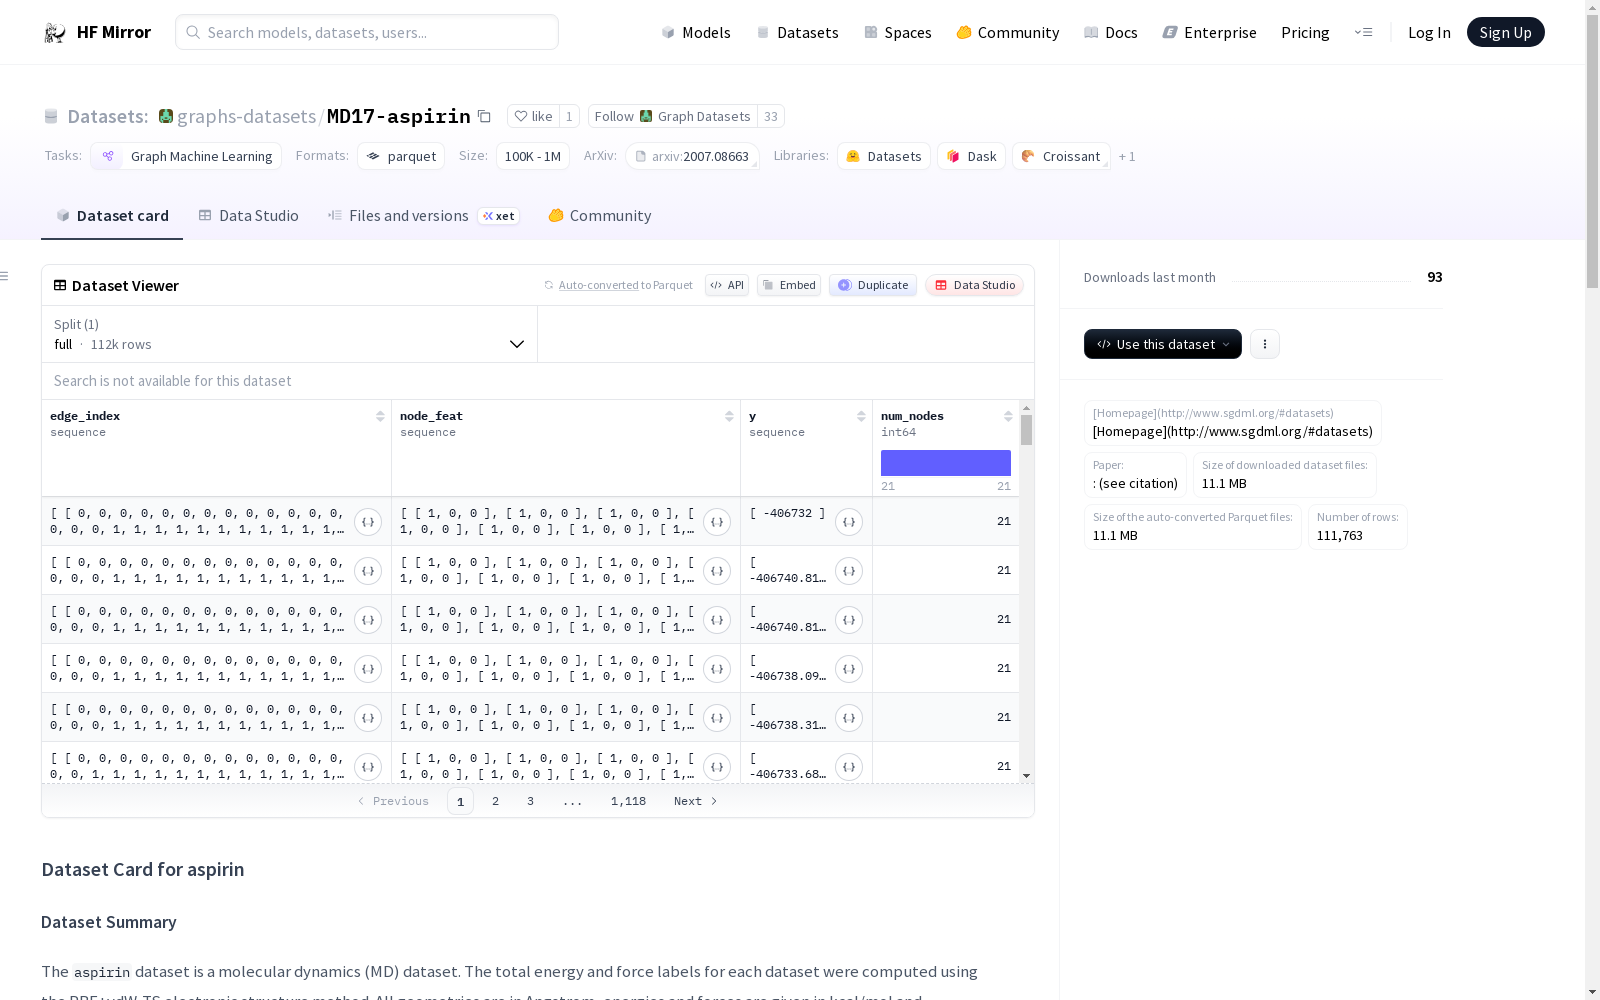The height and width of the screenshot is (1000, 1600).
Task: Open the graphs-datasets organization link
Action: [x=246, y=116]
